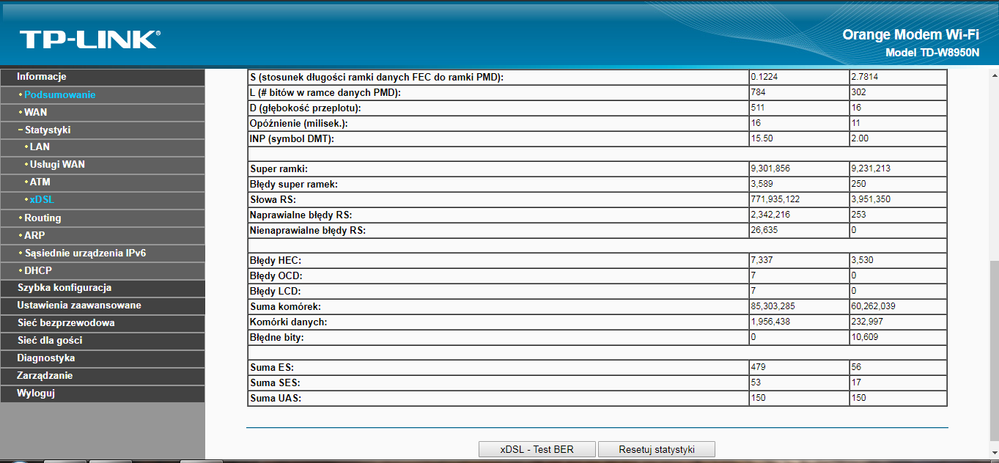Collapse the Statystyki submenu

click(47, 130)
